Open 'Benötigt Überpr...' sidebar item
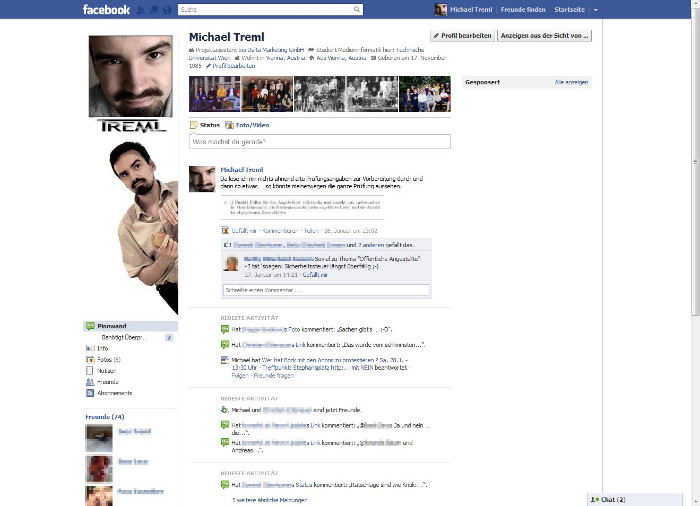 tap(124, 338)
